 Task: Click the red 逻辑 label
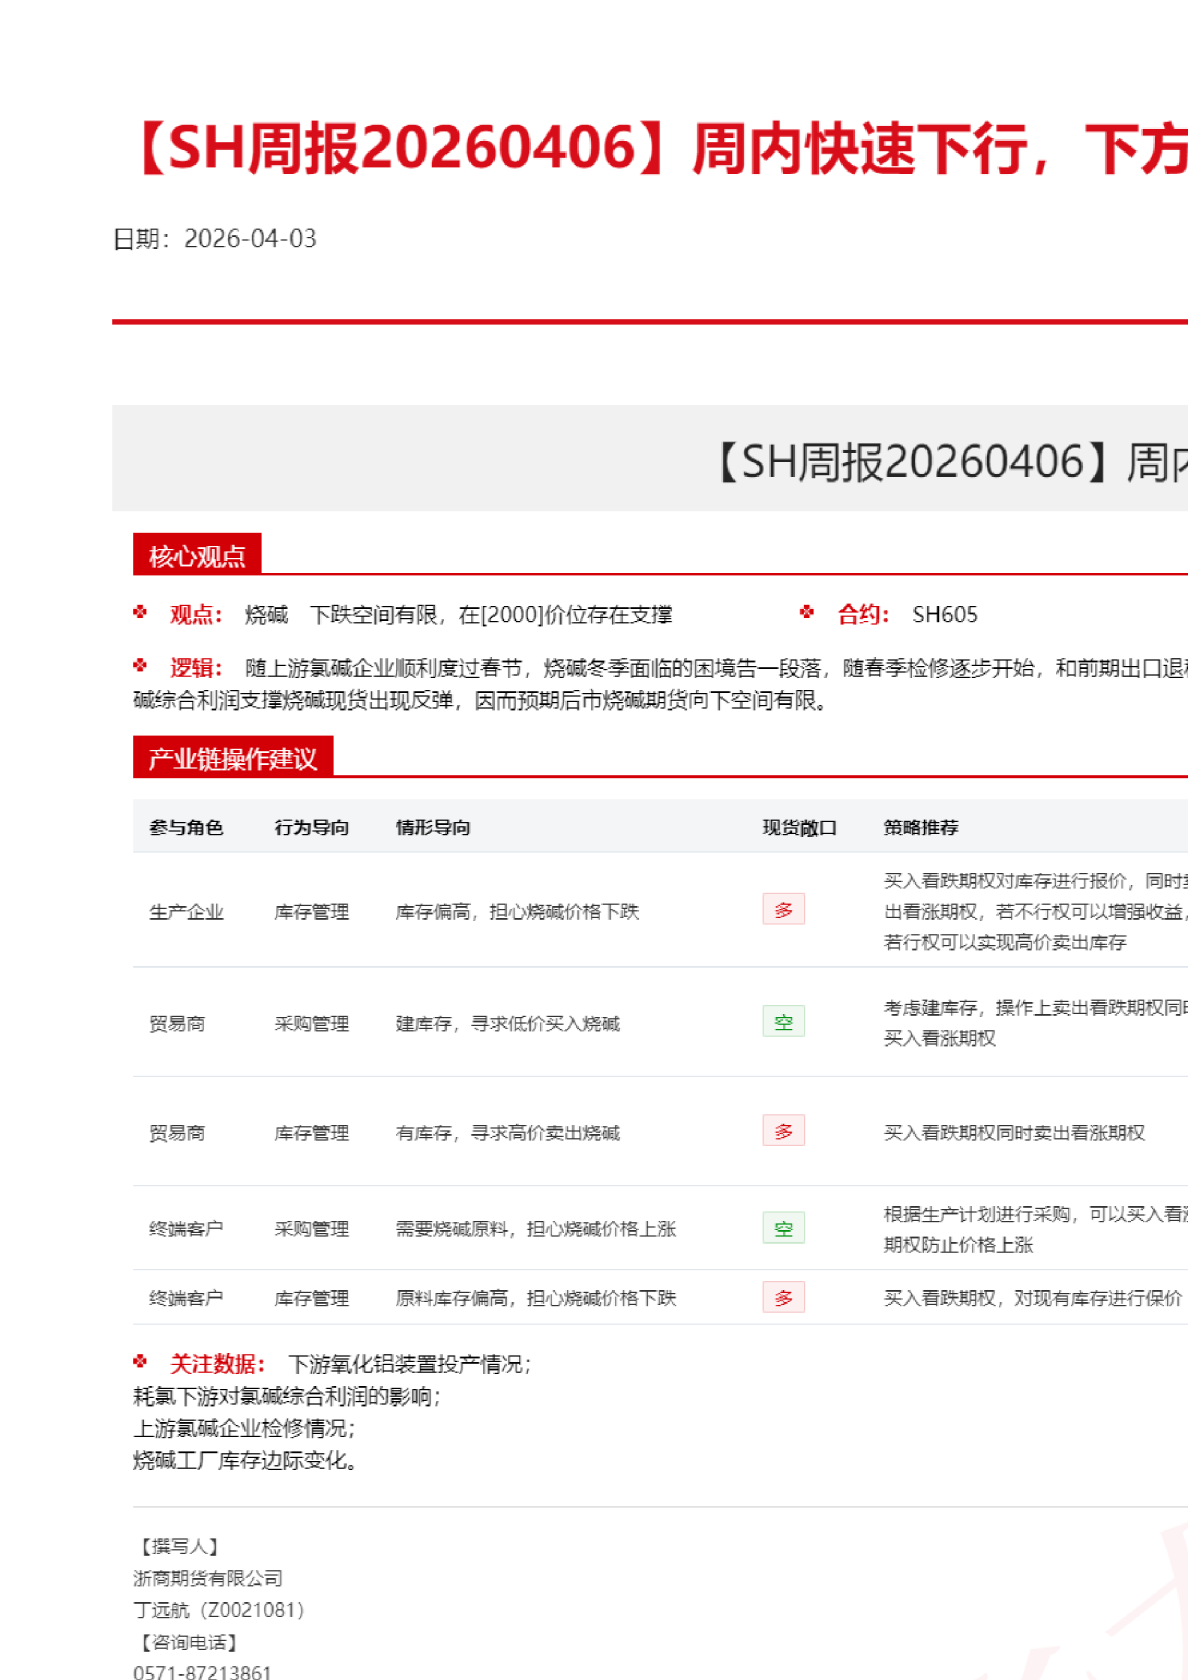click(196, 668)
